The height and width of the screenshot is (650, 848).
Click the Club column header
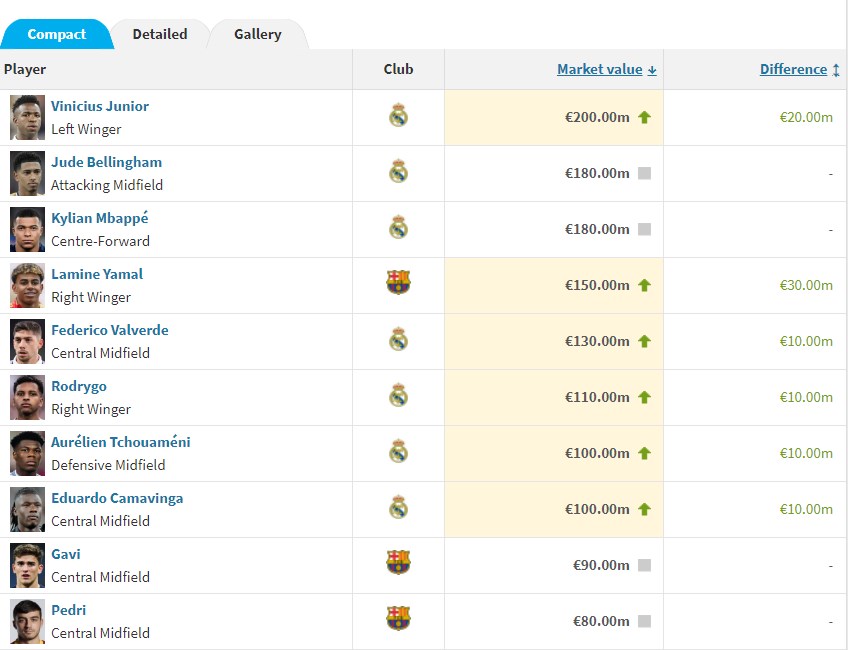pos(398,69)
